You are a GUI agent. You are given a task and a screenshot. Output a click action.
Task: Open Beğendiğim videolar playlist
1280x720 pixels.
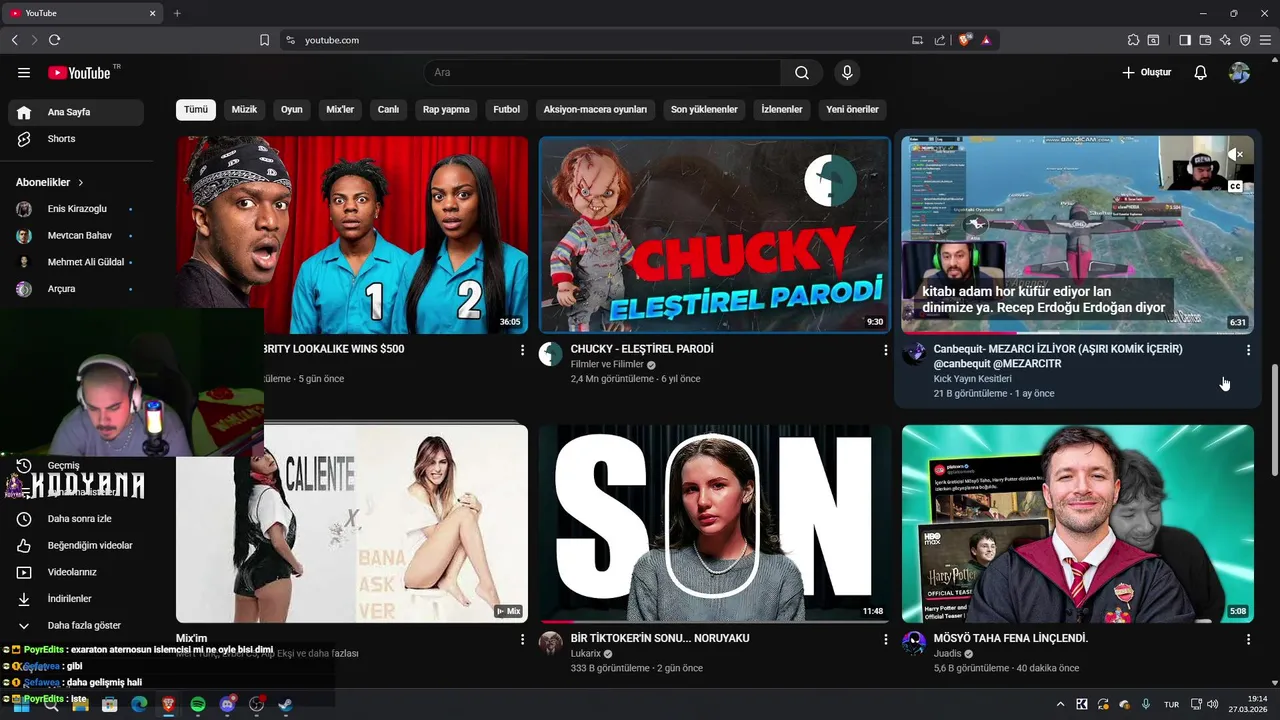75,545
